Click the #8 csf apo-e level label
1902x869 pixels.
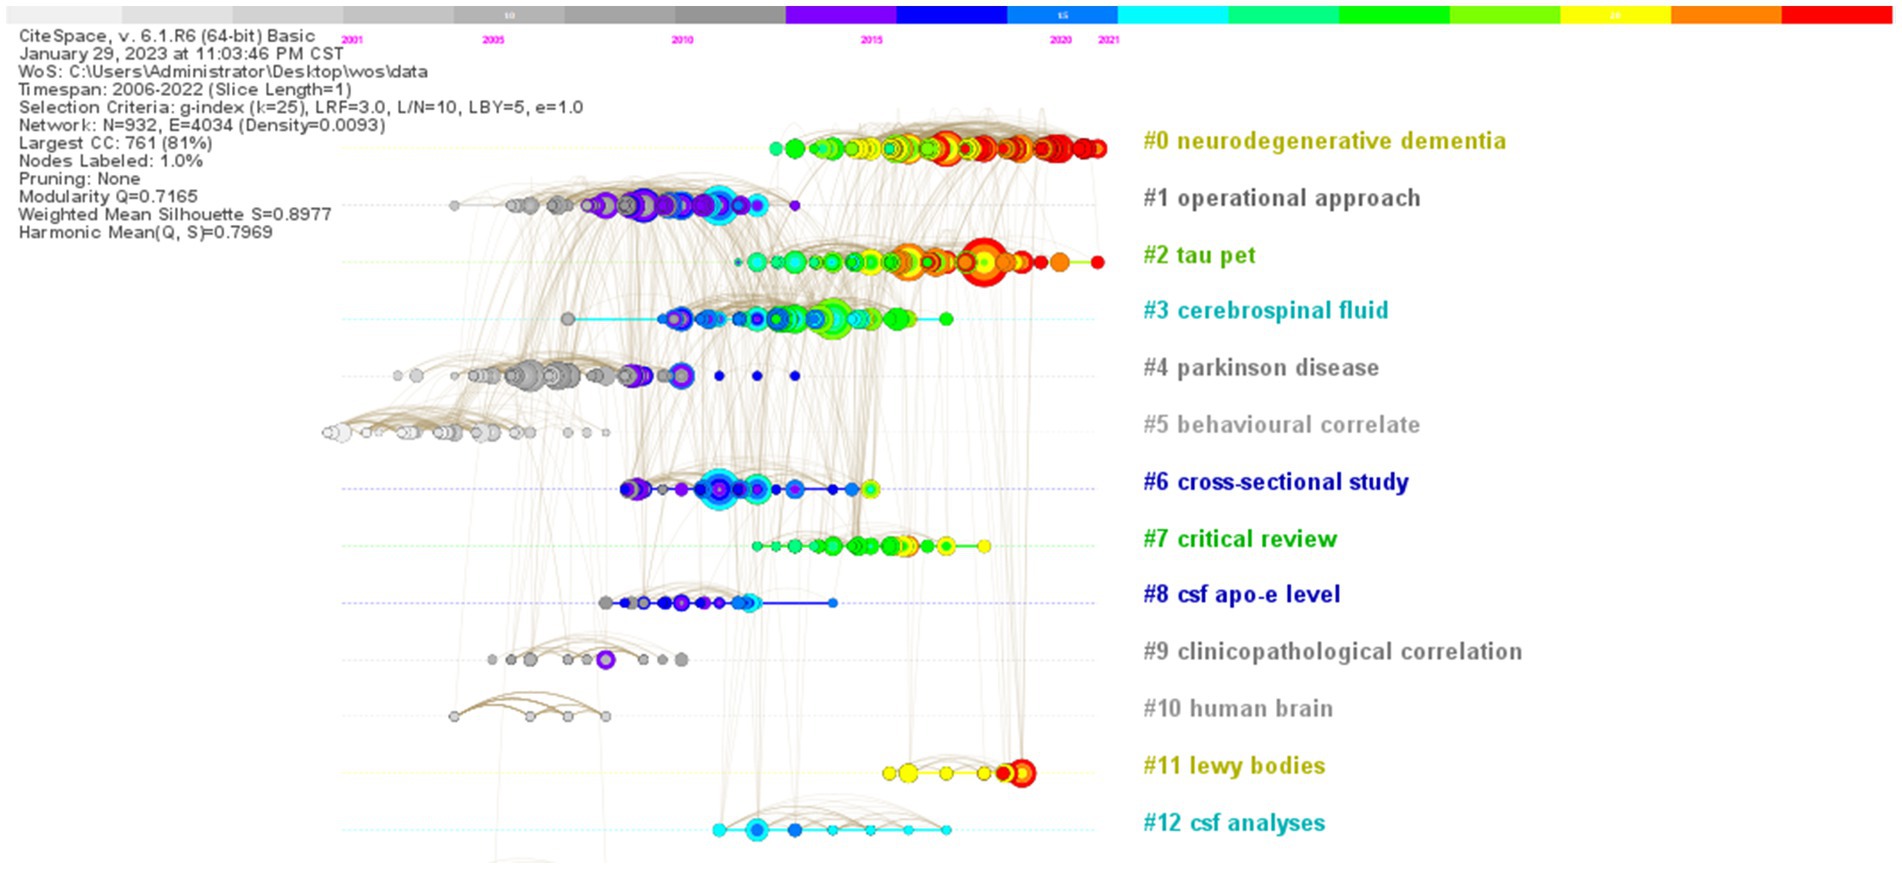[1241, 595]
